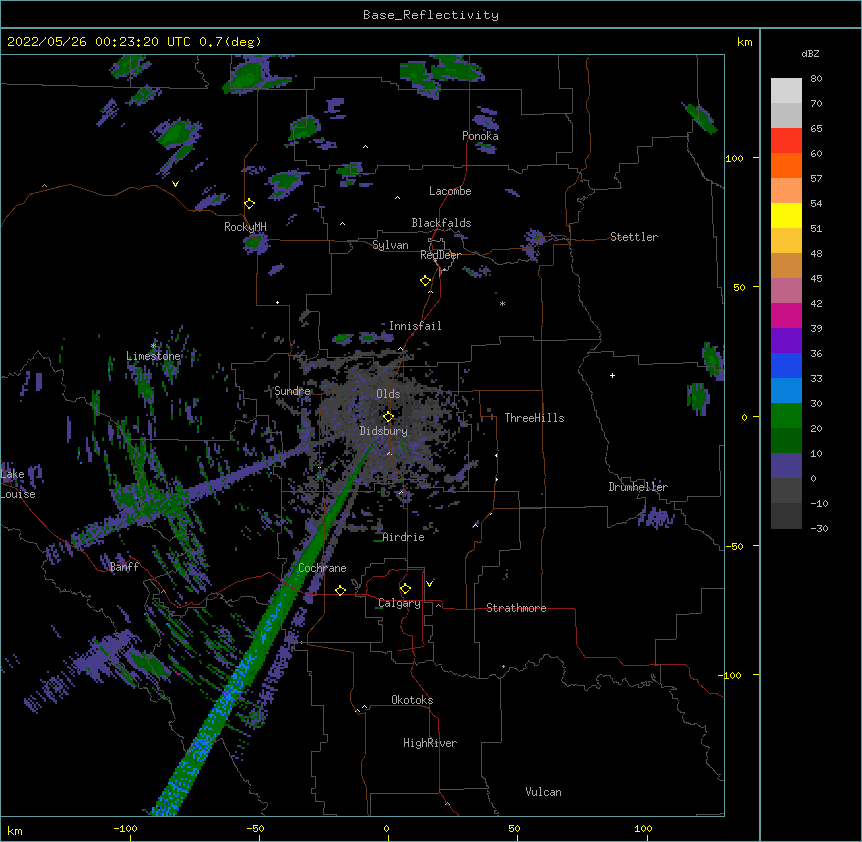The image size is (862, 842).
Task: Click the Okotoks label
Action: tap(412, 700)
